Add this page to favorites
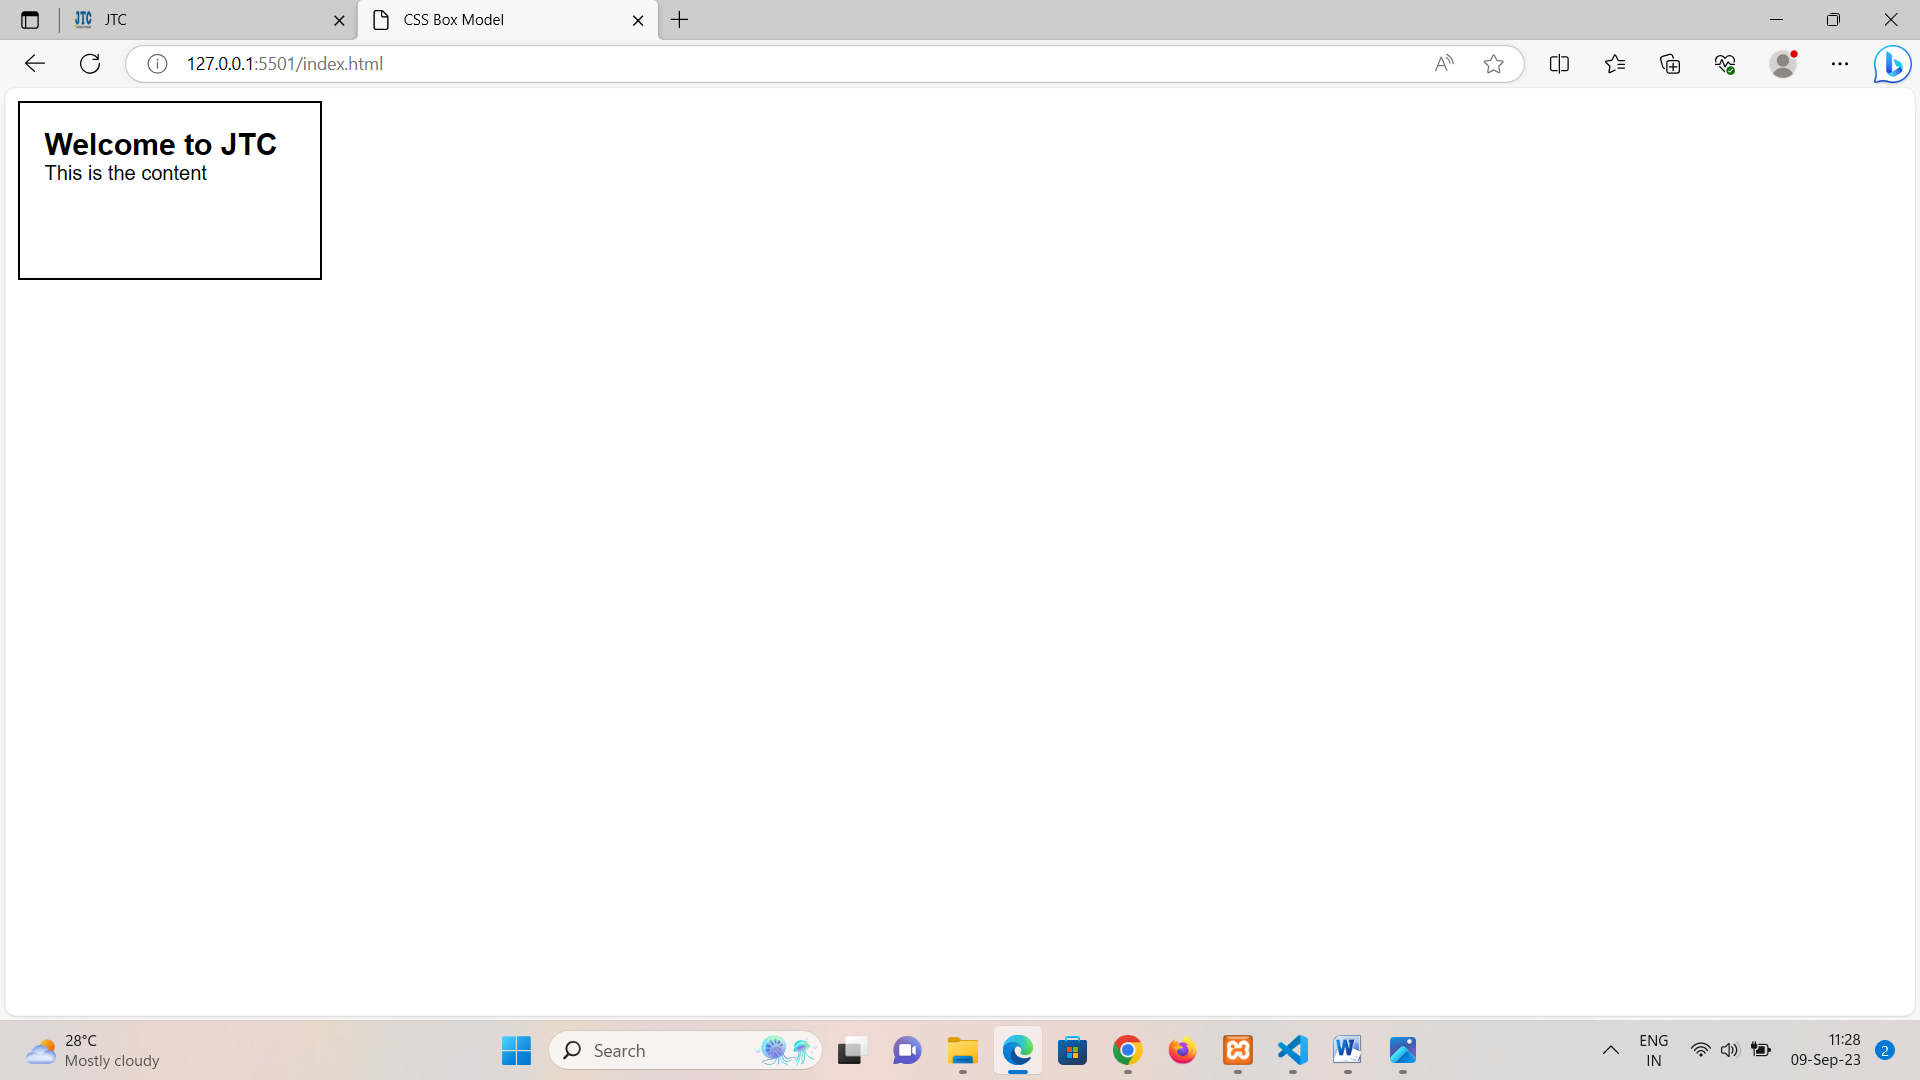The width and height of the screenshot is (1920, 1080). [1494, 64]
